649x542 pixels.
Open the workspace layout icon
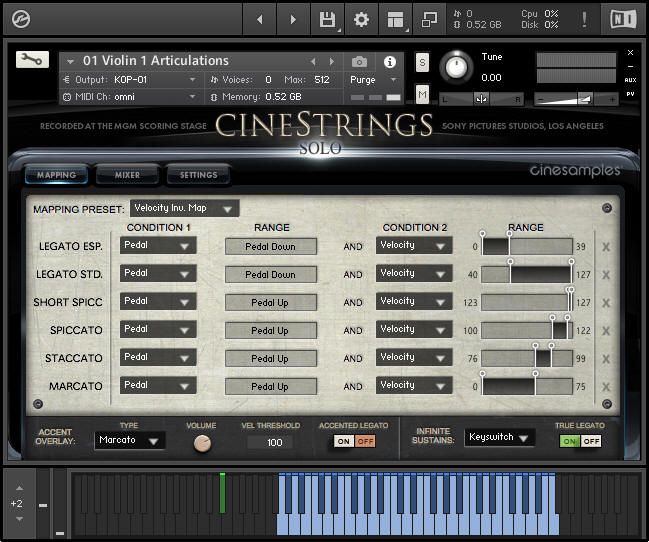pos(395,19)
